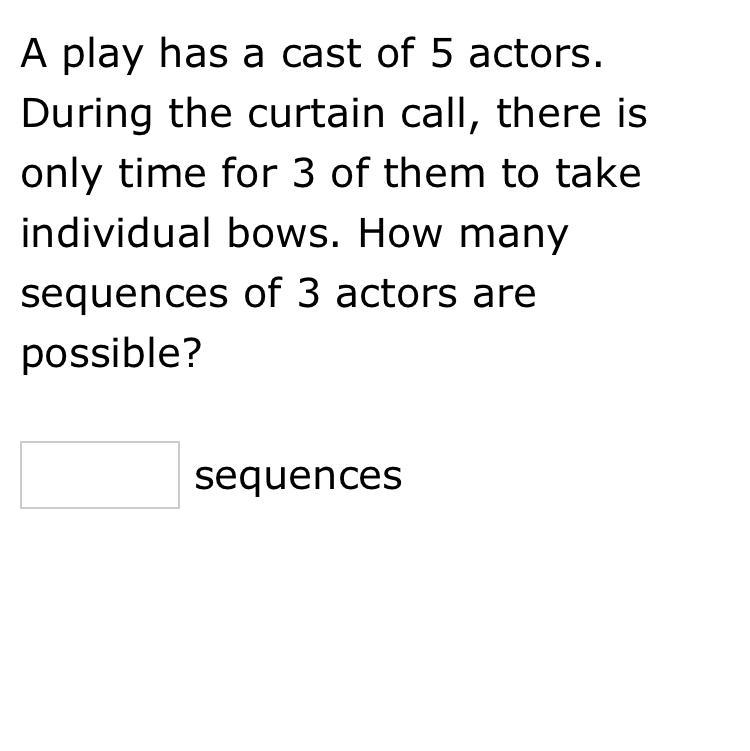Click the word 'During' in the question

[x=87, y=115]
